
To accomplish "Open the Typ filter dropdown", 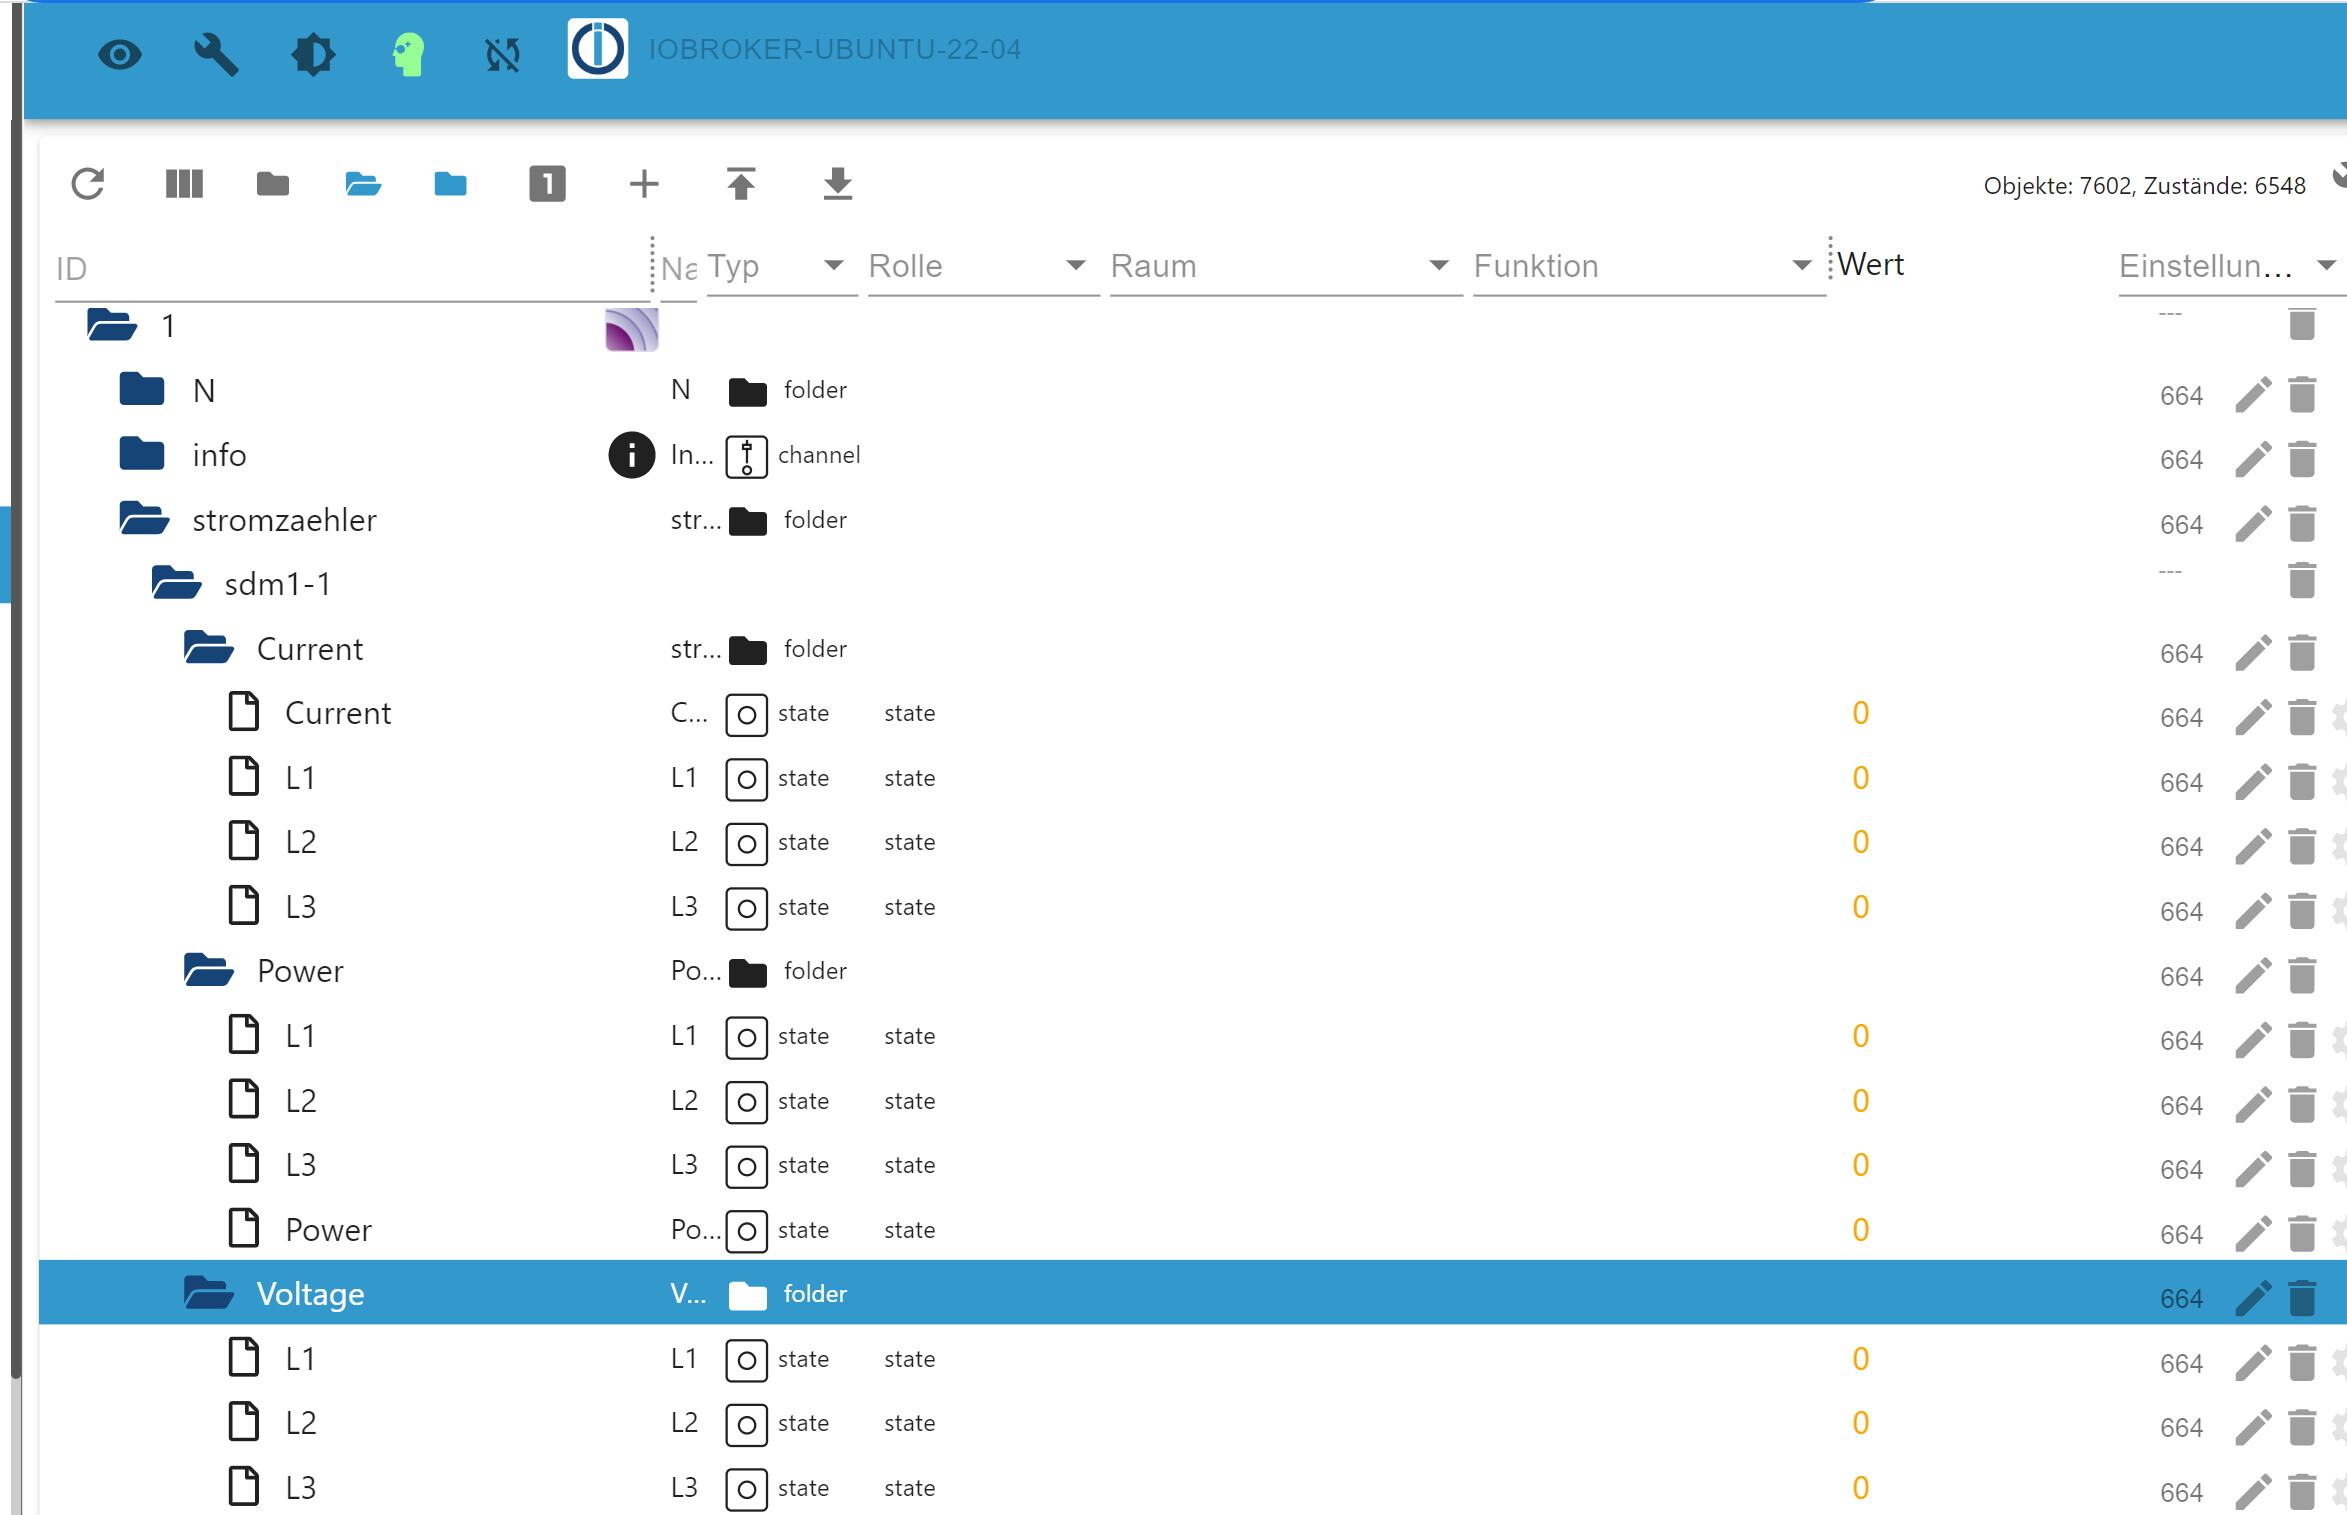I will tap(781, 266).
